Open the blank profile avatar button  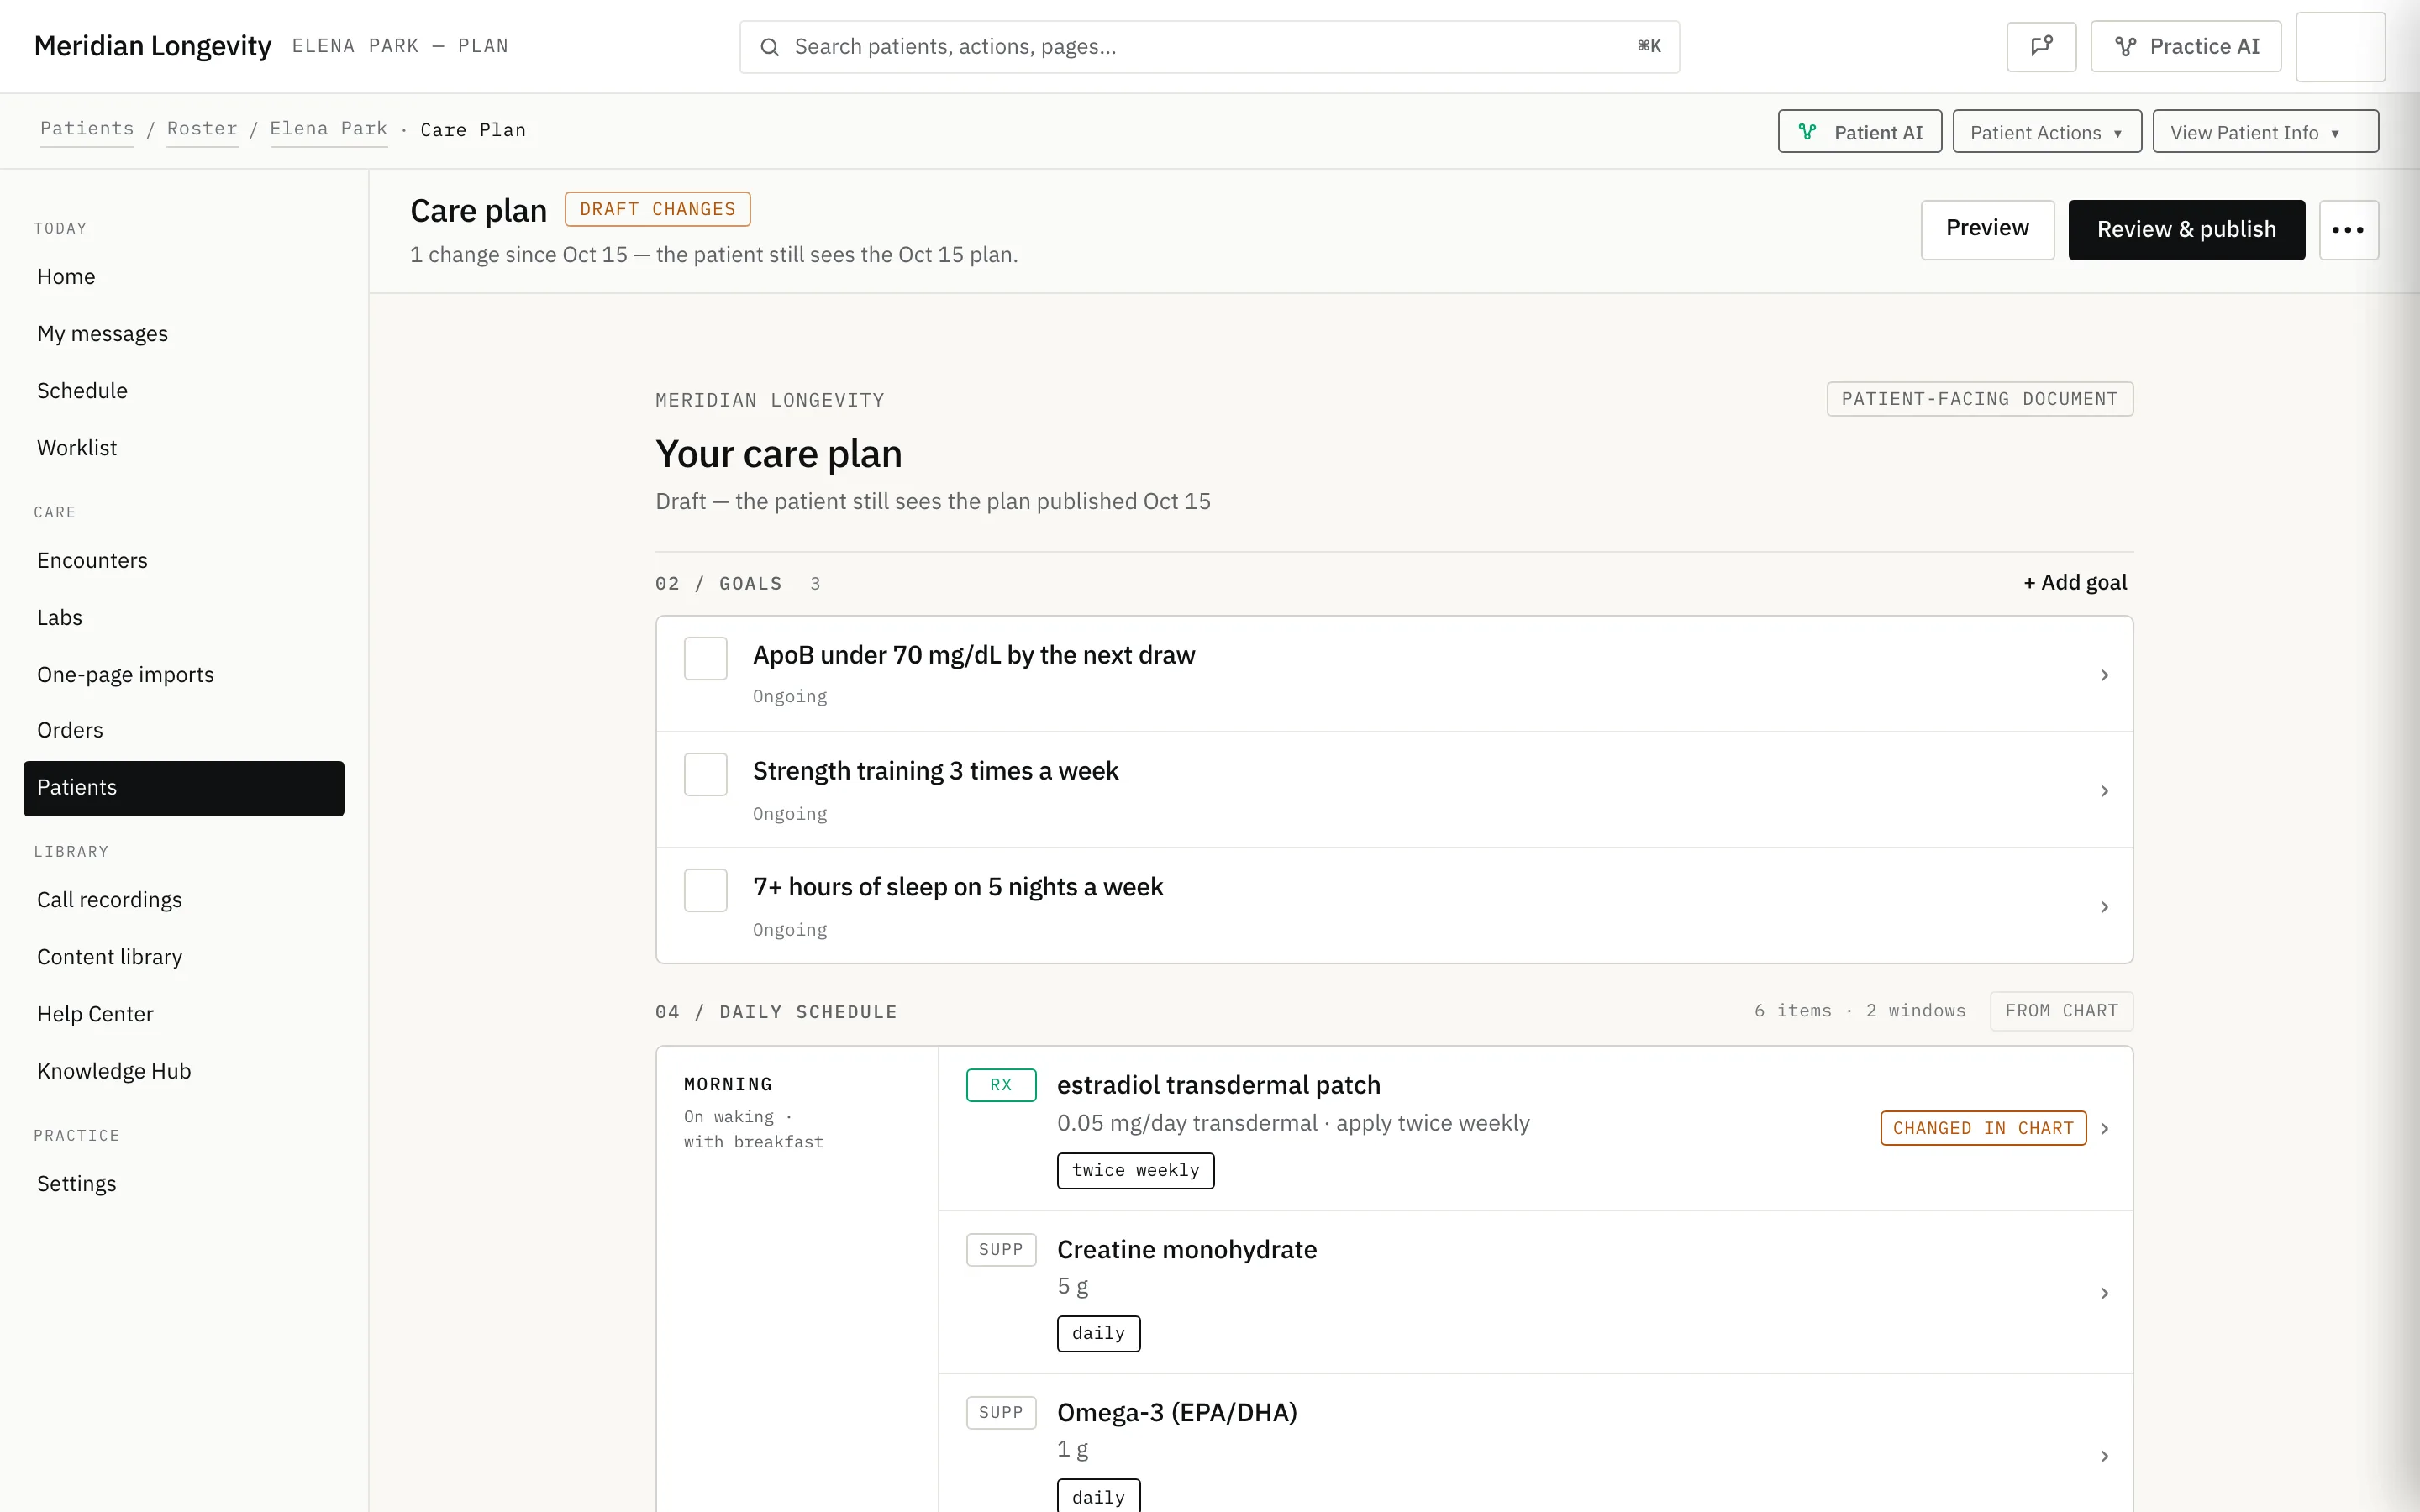(2340, 46)
